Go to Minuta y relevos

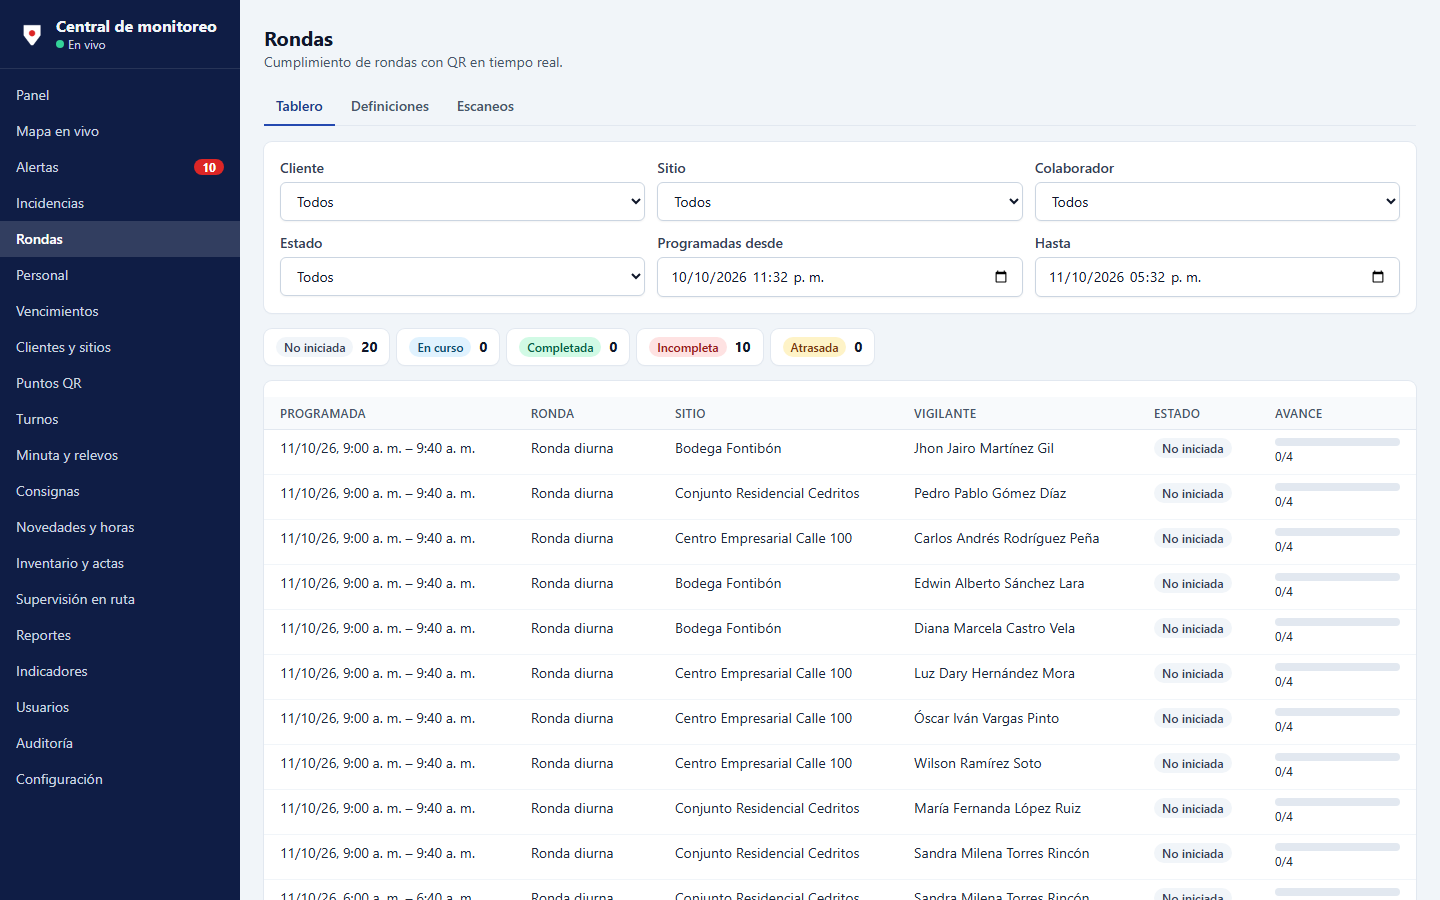(x=120, y=455)
